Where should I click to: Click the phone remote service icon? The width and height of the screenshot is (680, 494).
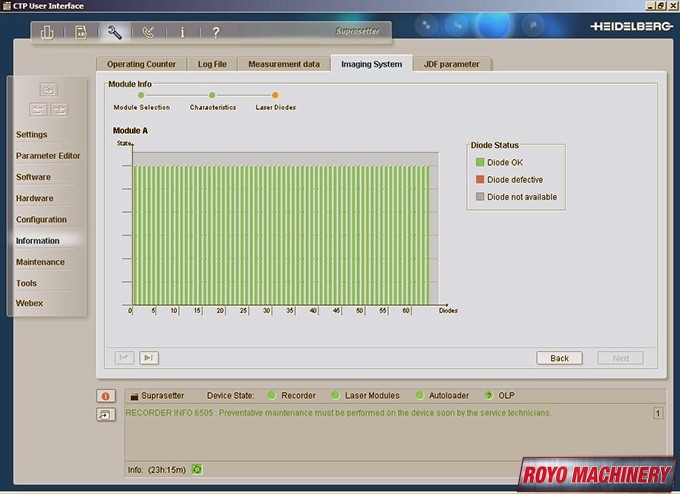[149, 32]
